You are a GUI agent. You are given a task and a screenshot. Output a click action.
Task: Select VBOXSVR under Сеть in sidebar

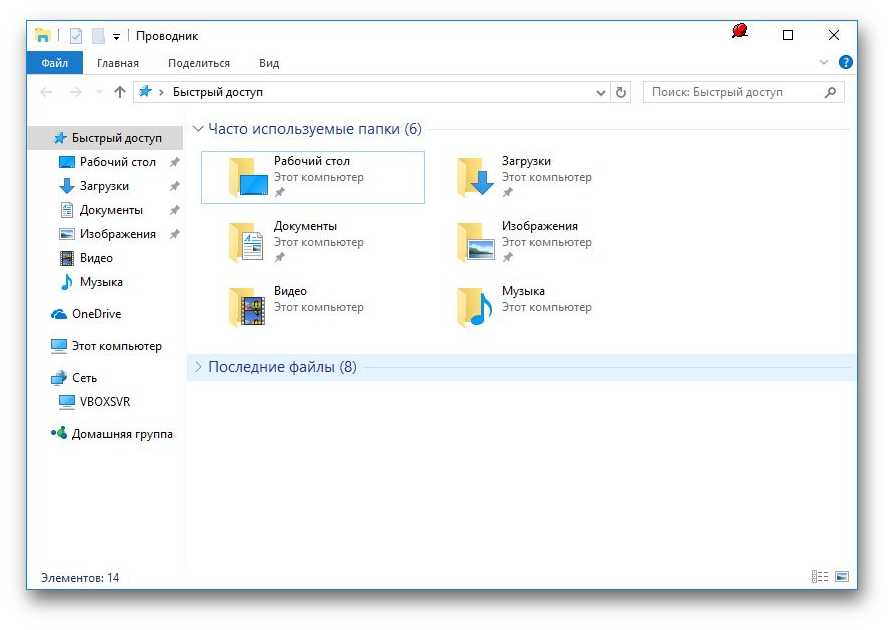pyautogui.click(x=105, y=402)
